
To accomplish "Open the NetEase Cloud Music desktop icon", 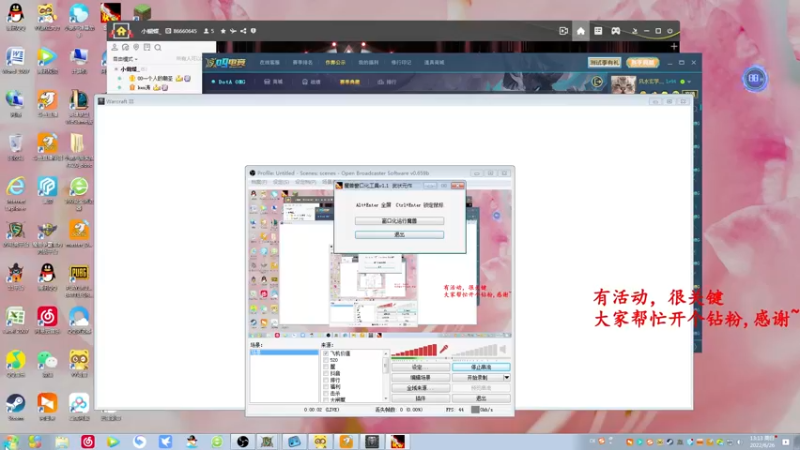I will pyautogui.click(x=47, y=320).
